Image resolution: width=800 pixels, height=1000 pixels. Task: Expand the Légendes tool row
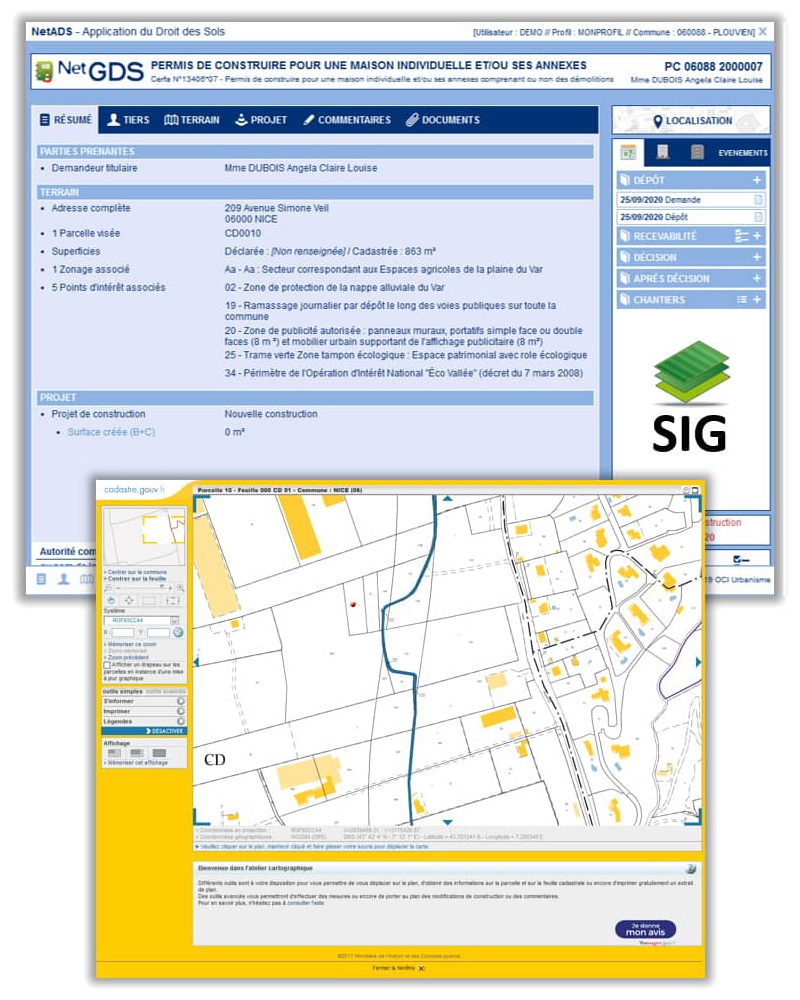coord(144,721)
